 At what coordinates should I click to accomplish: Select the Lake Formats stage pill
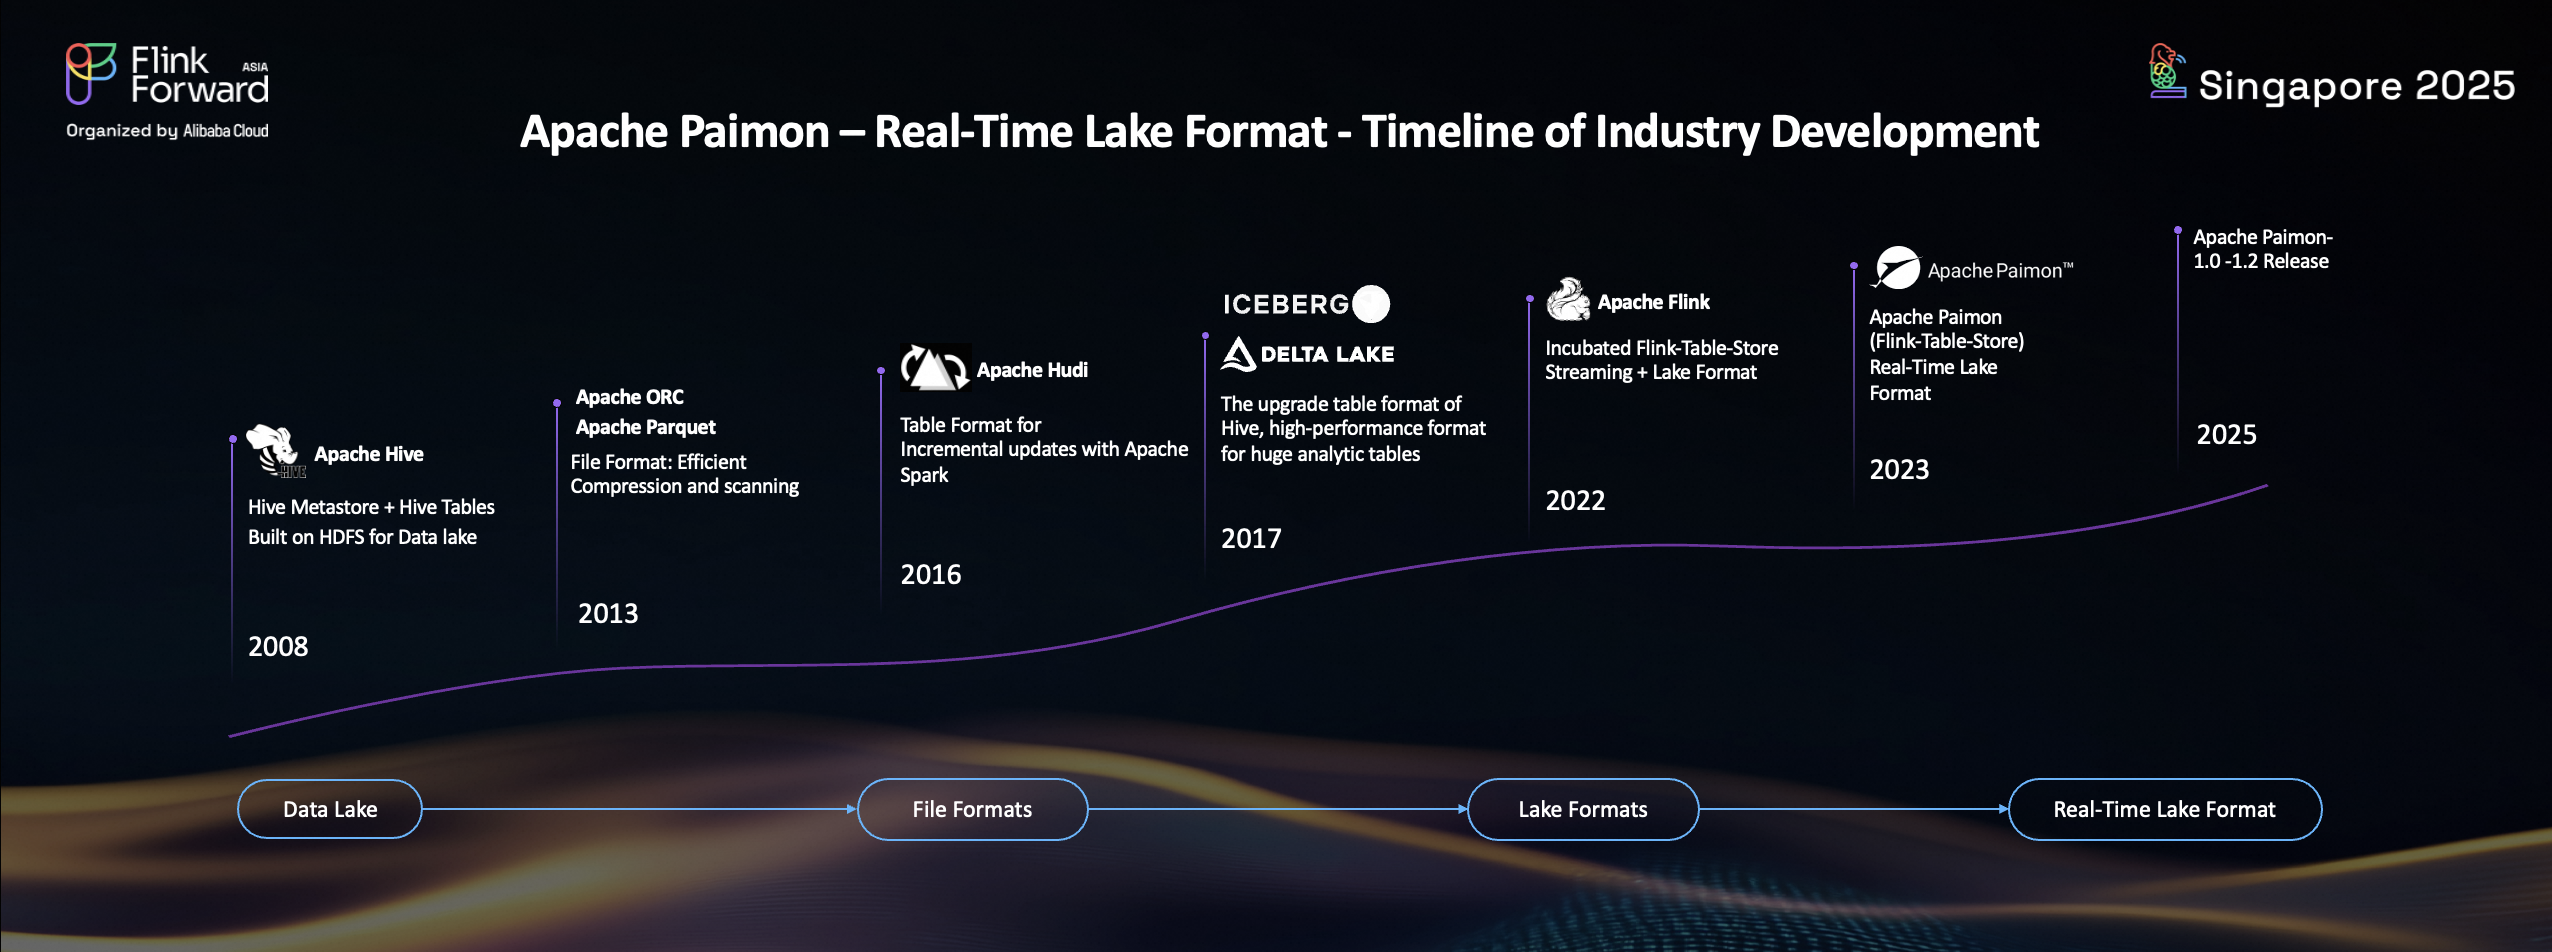pos(1583,809)
